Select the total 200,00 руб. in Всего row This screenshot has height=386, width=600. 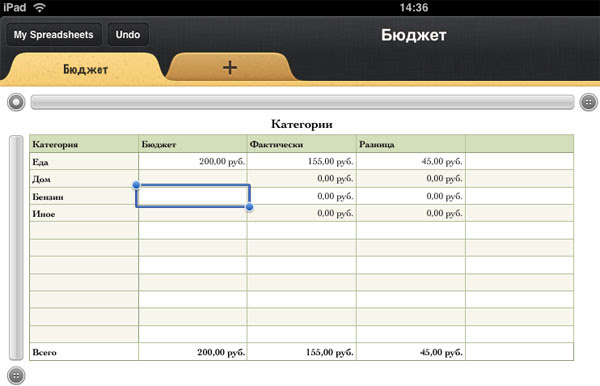[x=193, y=352]
